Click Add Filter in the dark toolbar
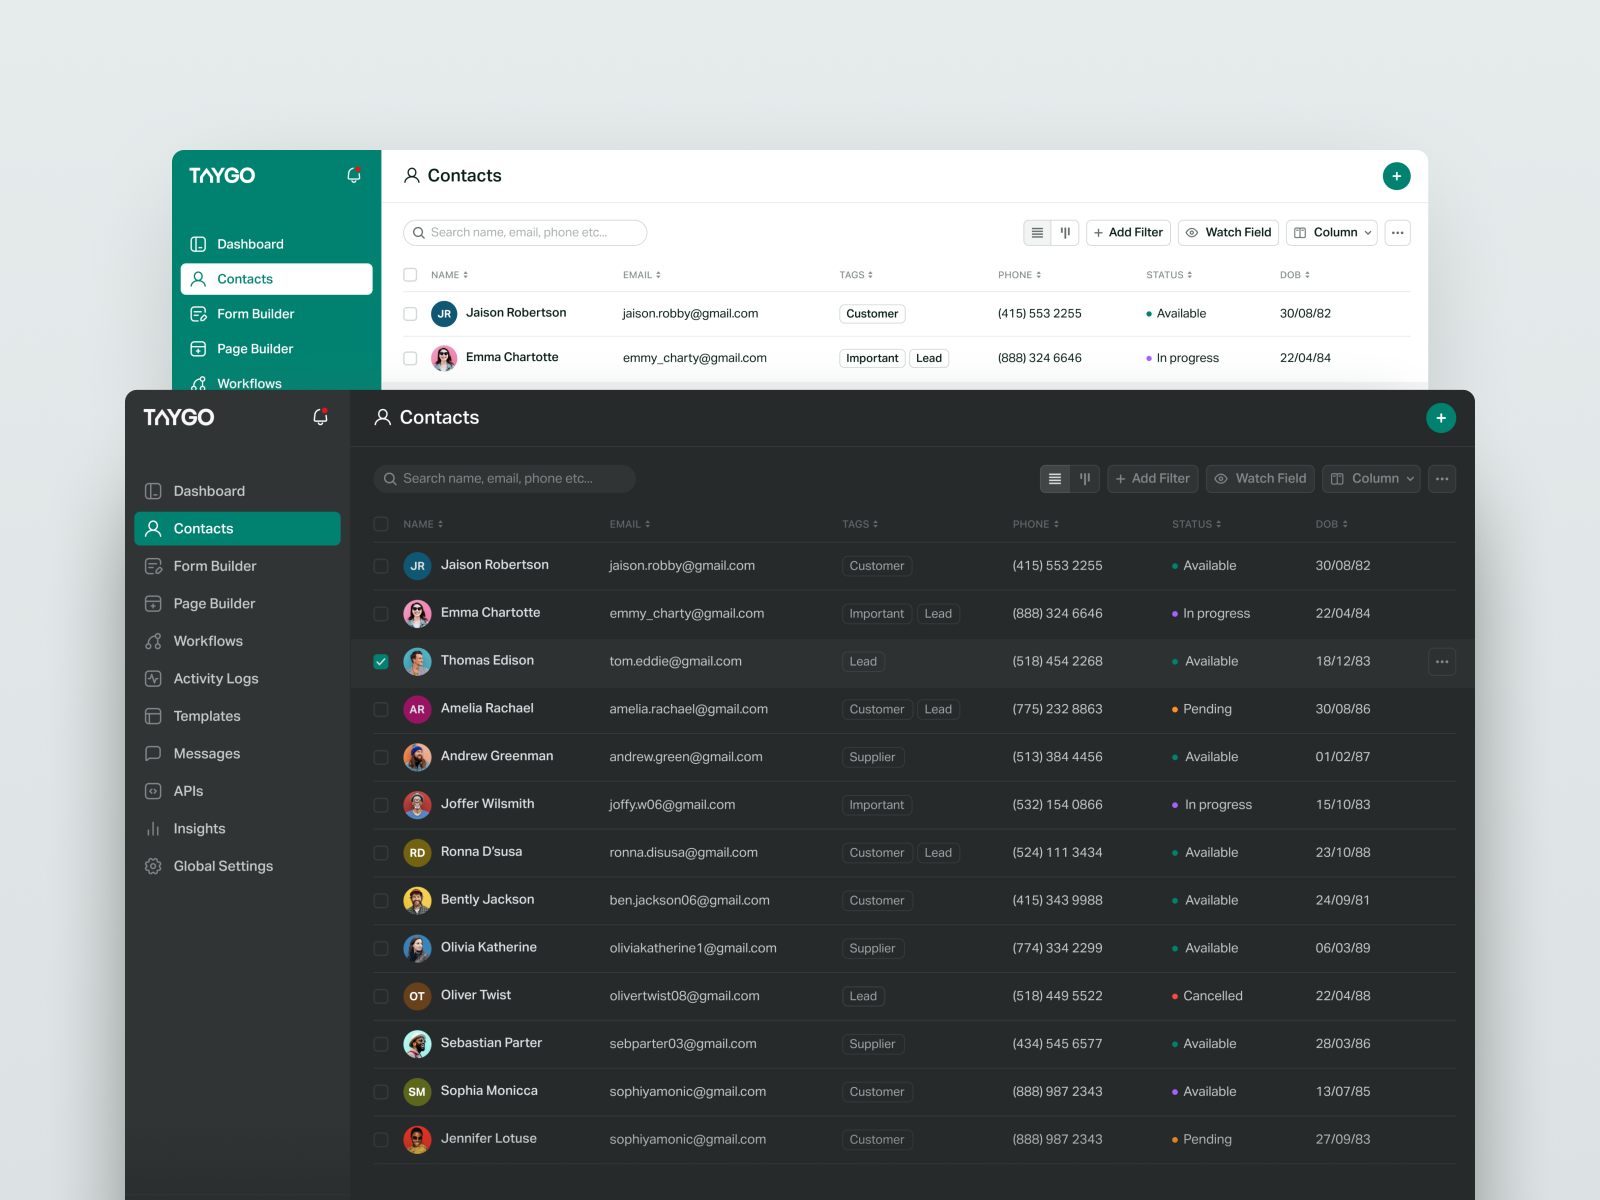Viewport: 1600px width, 1200px height. 1152,479
